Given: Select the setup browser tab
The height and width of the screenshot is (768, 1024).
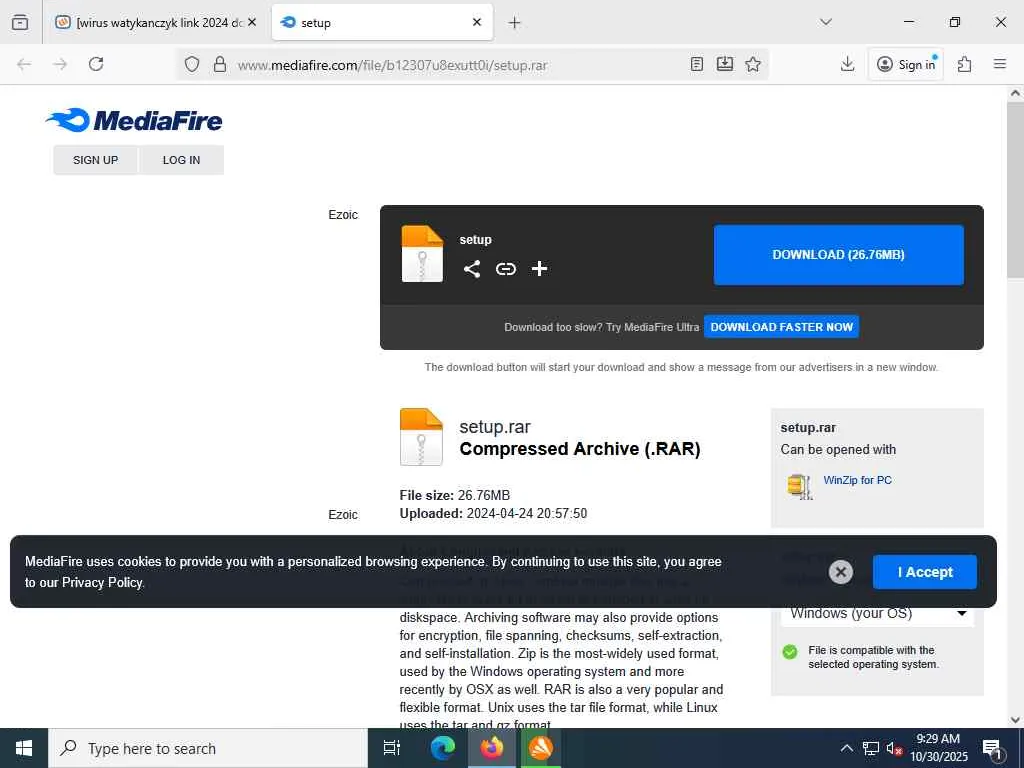Looking at the screenshot, I should (382, 22).
